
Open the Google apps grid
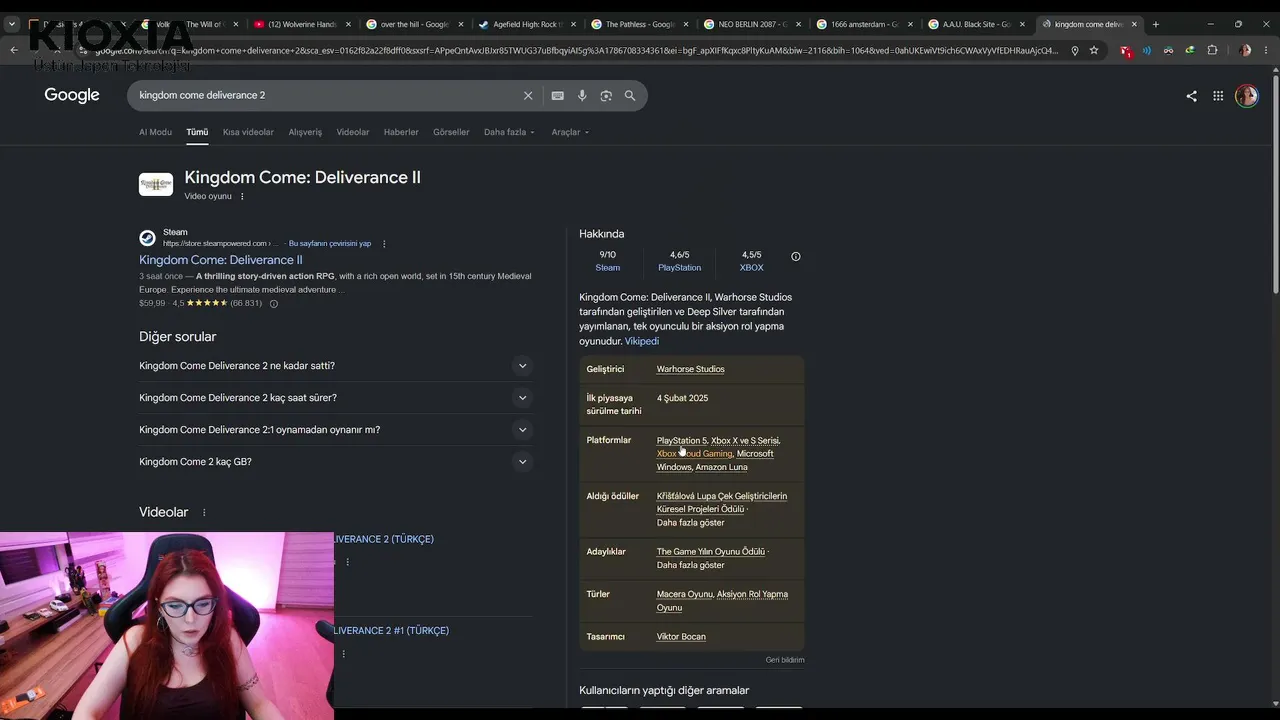1218,96
